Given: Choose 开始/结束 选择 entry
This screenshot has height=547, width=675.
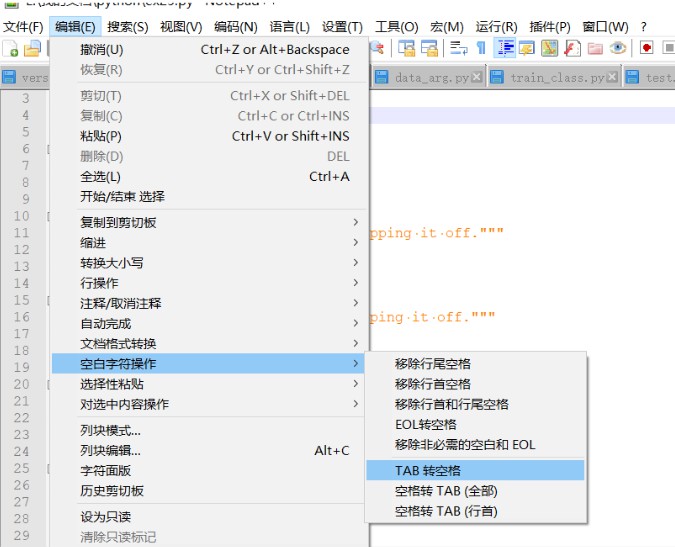Looking at the screenshot, I should [x=210, y=197].
